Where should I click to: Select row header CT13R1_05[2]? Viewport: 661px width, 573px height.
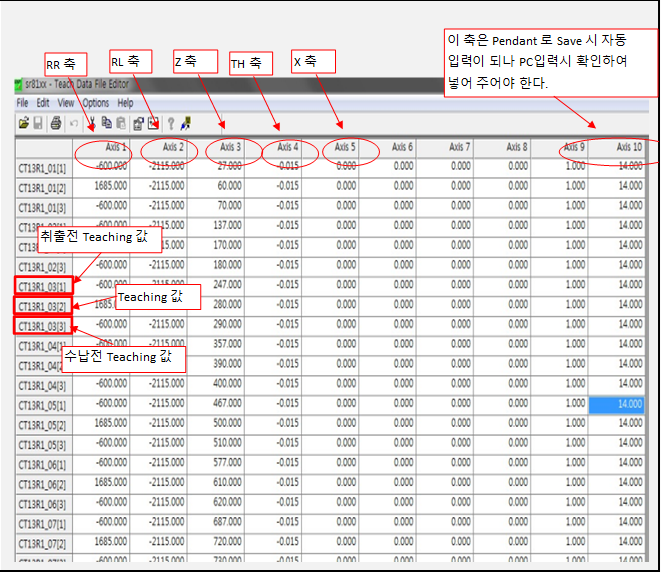[44, 425]
